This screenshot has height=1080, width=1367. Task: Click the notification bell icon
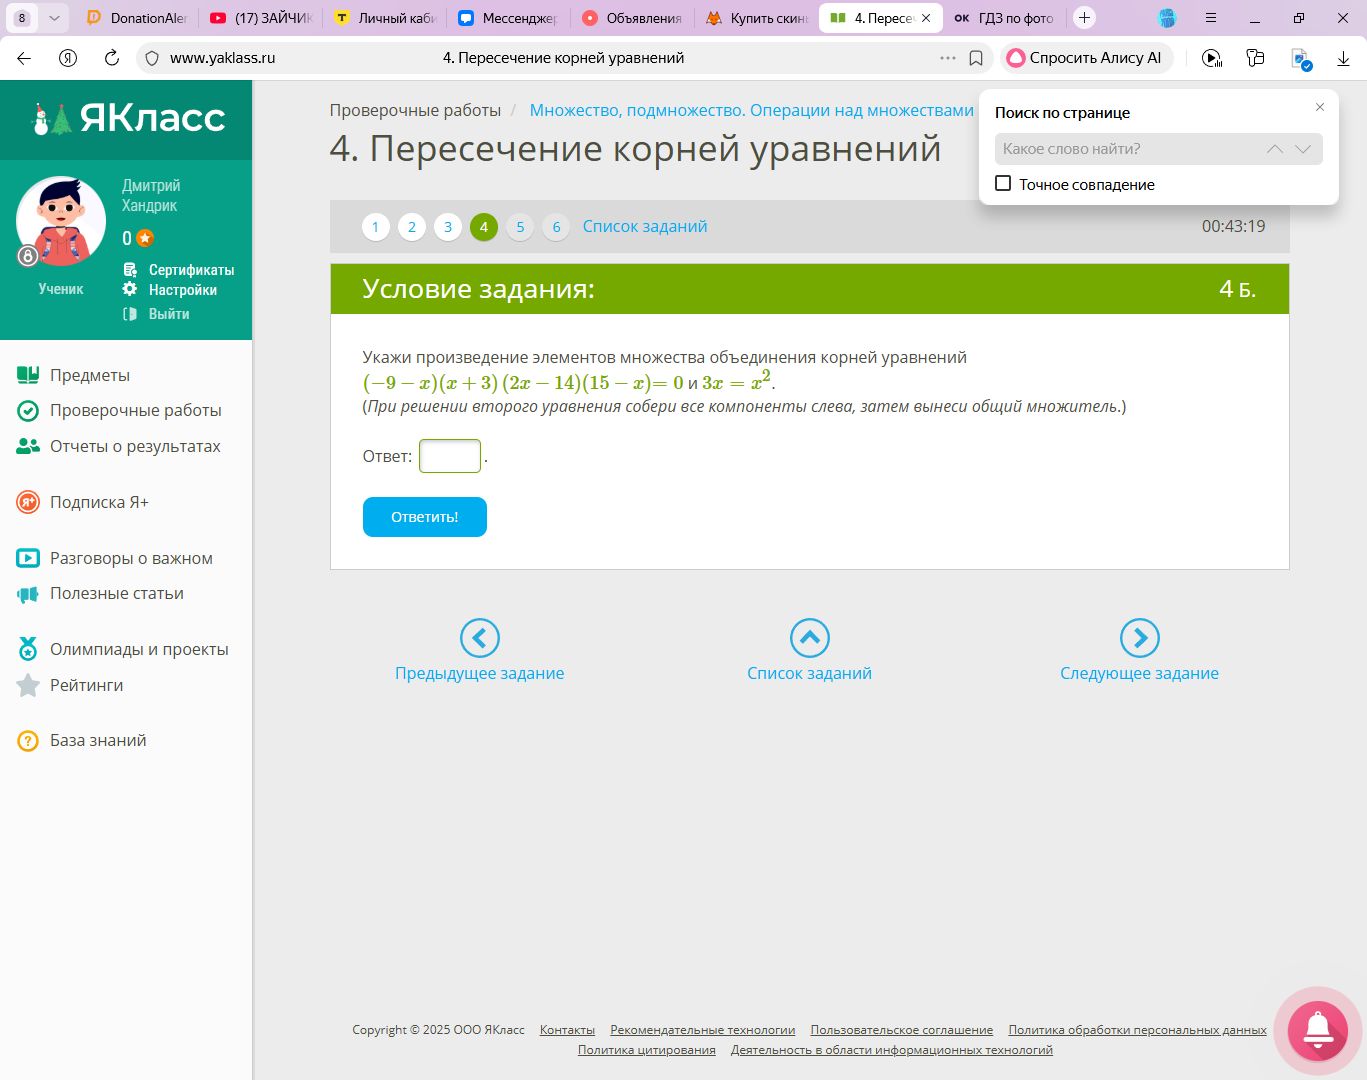[1317, 1029]
